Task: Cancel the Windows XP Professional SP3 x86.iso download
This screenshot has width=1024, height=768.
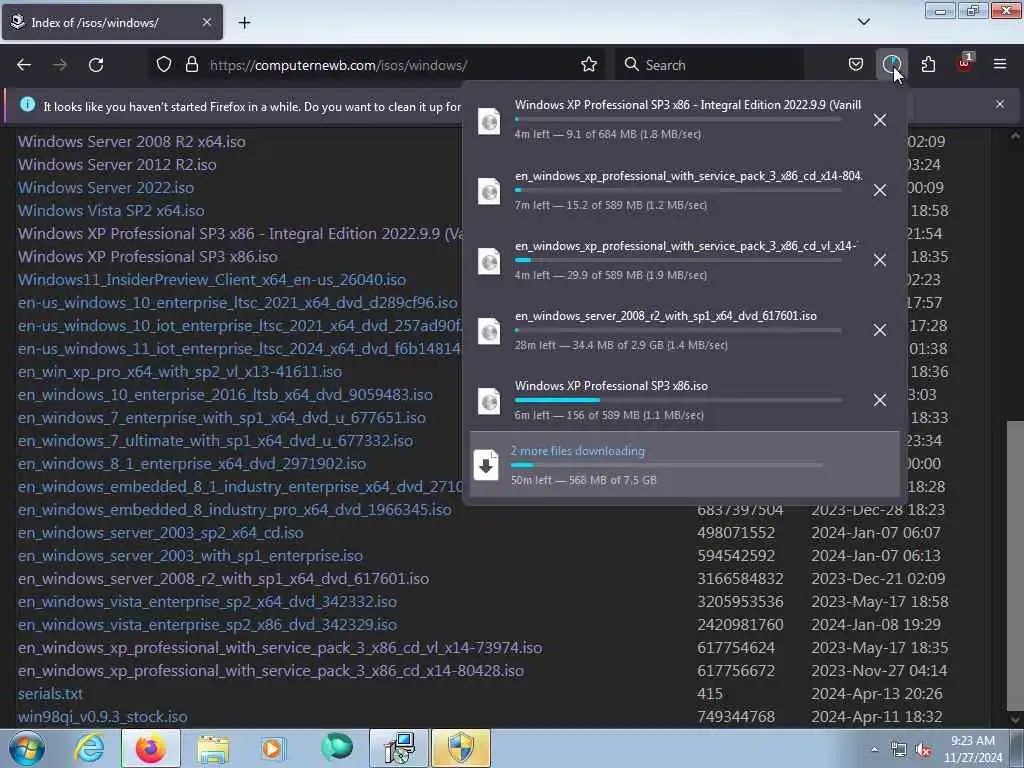Action: click(880, 400)
